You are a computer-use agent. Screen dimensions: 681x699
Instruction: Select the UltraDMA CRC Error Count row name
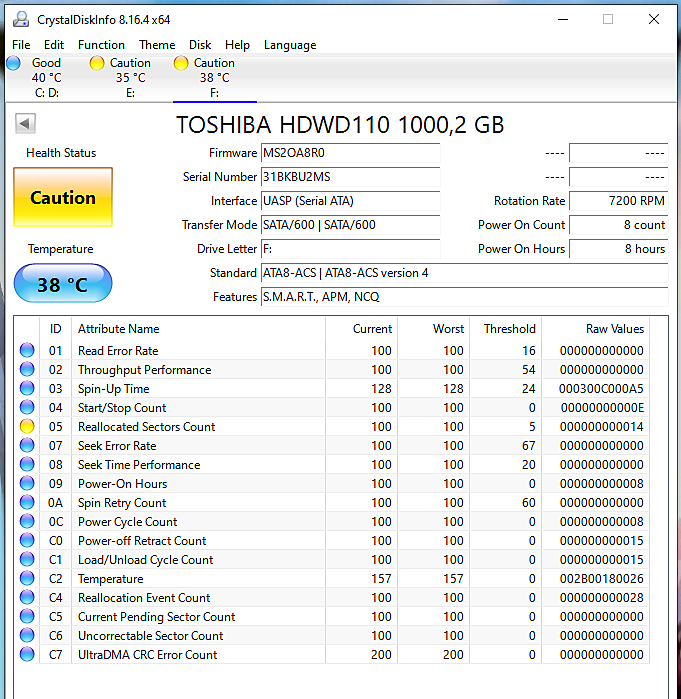[x=148, y=655]
